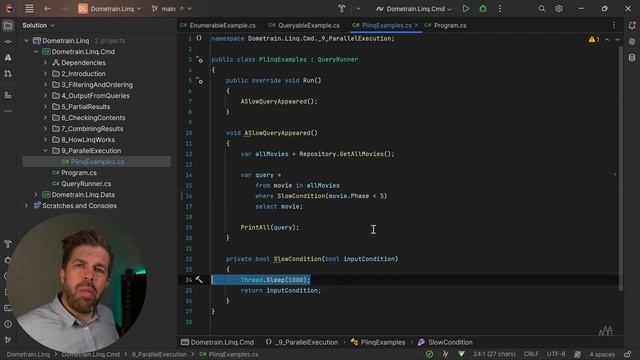This screenshot has width=640, height=360.
Task: Click the green checkmark status icon
Action: [x=429, y=354]
